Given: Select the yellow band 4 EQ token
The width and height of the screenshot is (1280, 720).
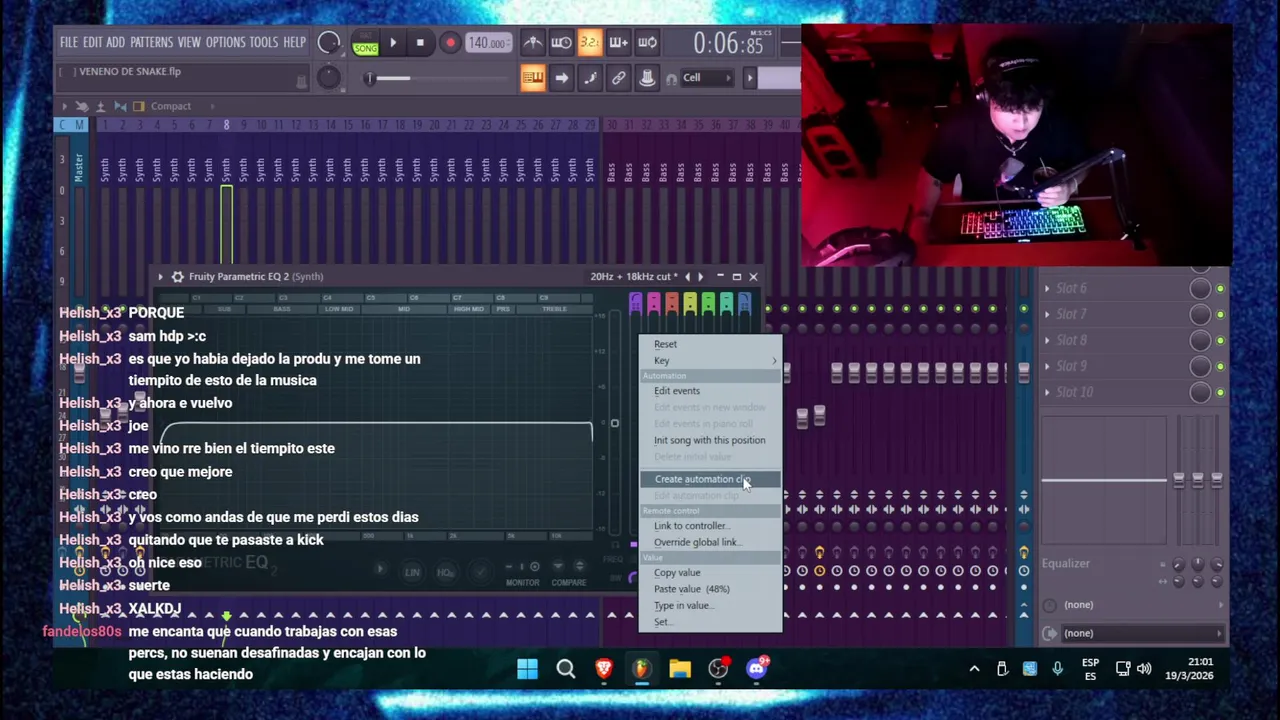Looking at the screenshot, I should [x=690, y=302].
